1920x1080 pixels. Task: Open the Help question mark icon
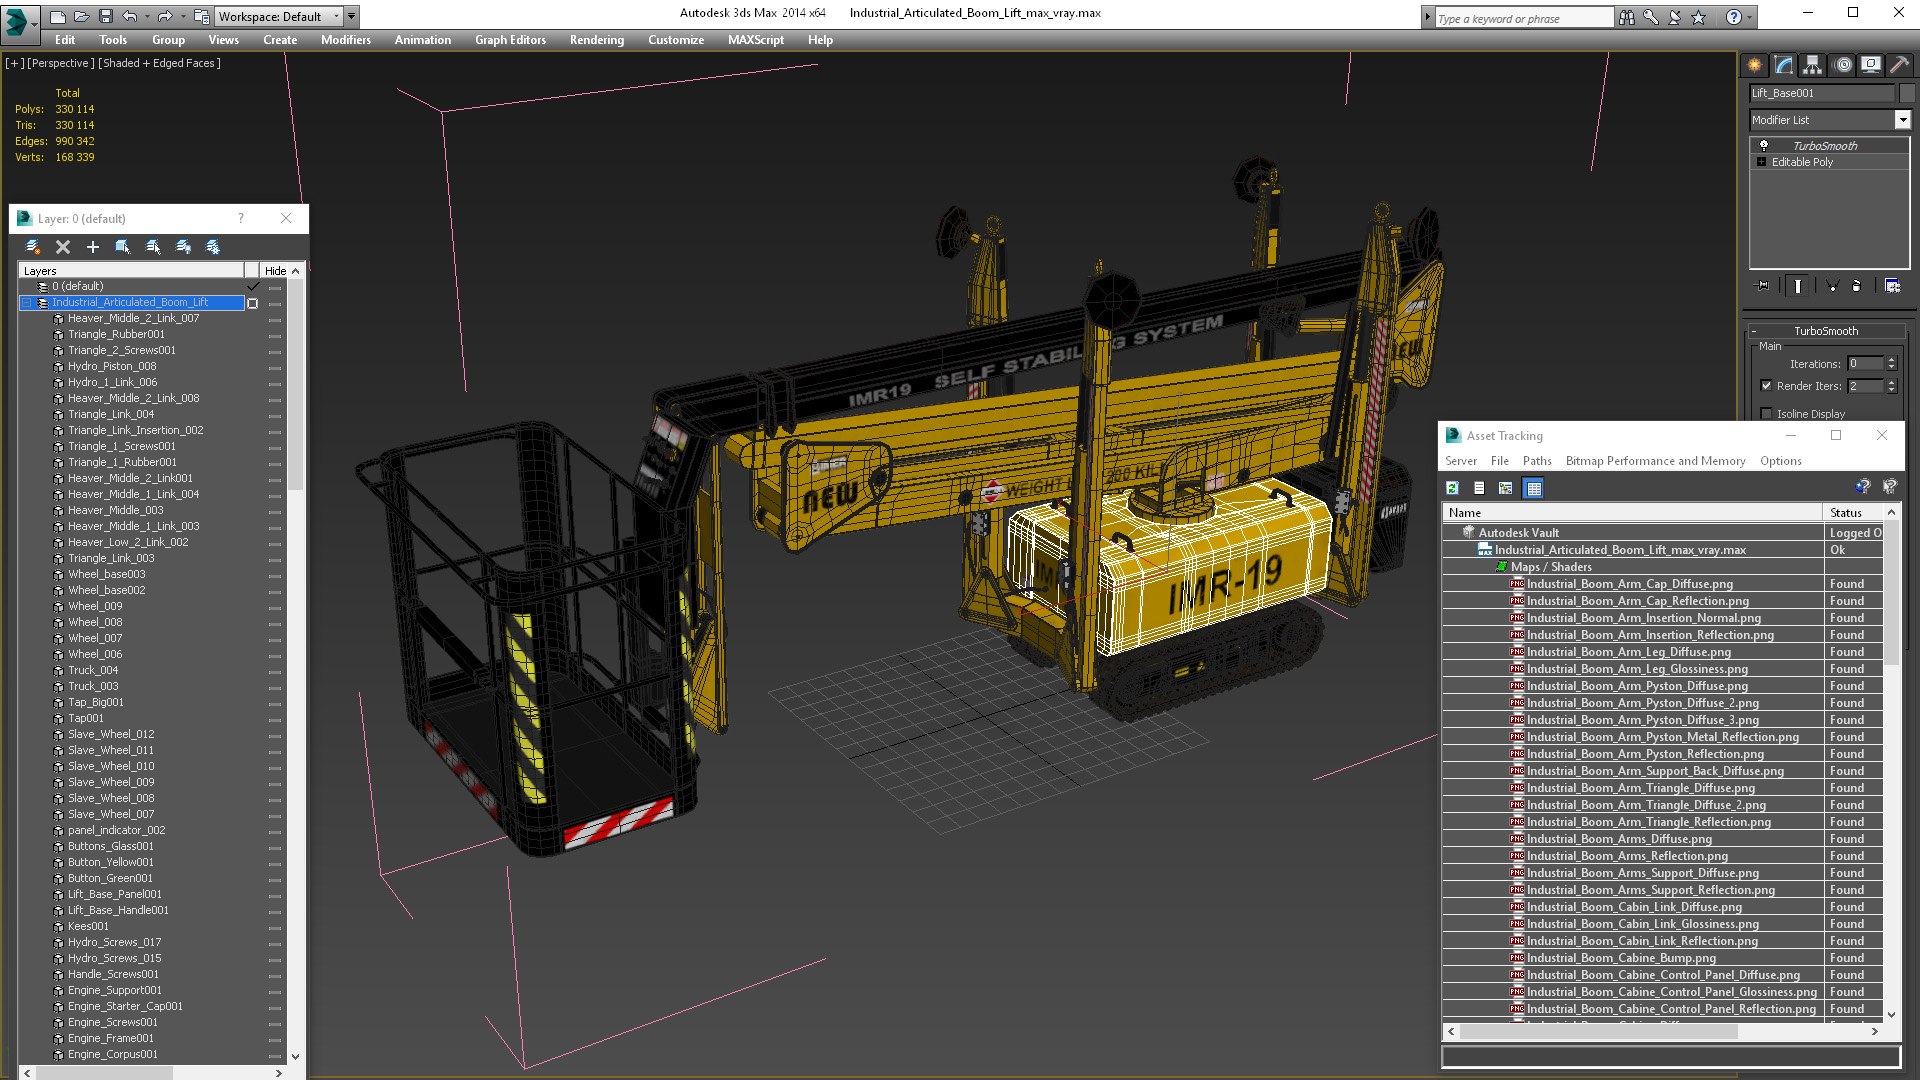[x=1734, y=17]
